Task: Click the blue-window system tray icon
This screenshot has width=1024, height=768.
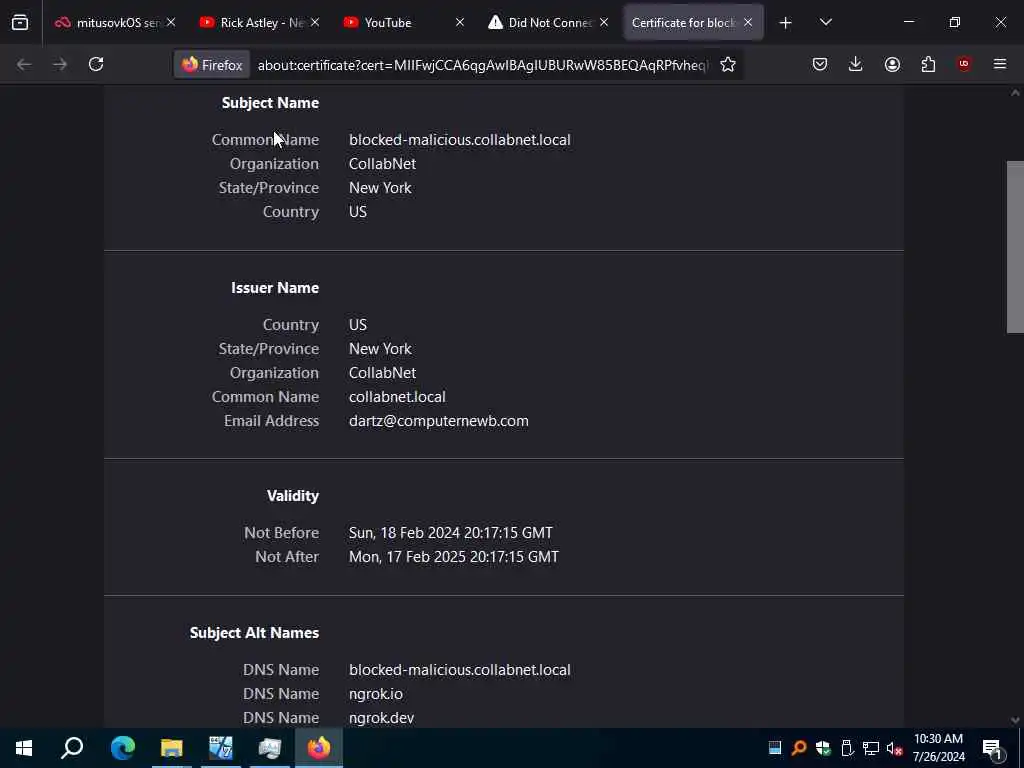Action: tap(775, 748)
